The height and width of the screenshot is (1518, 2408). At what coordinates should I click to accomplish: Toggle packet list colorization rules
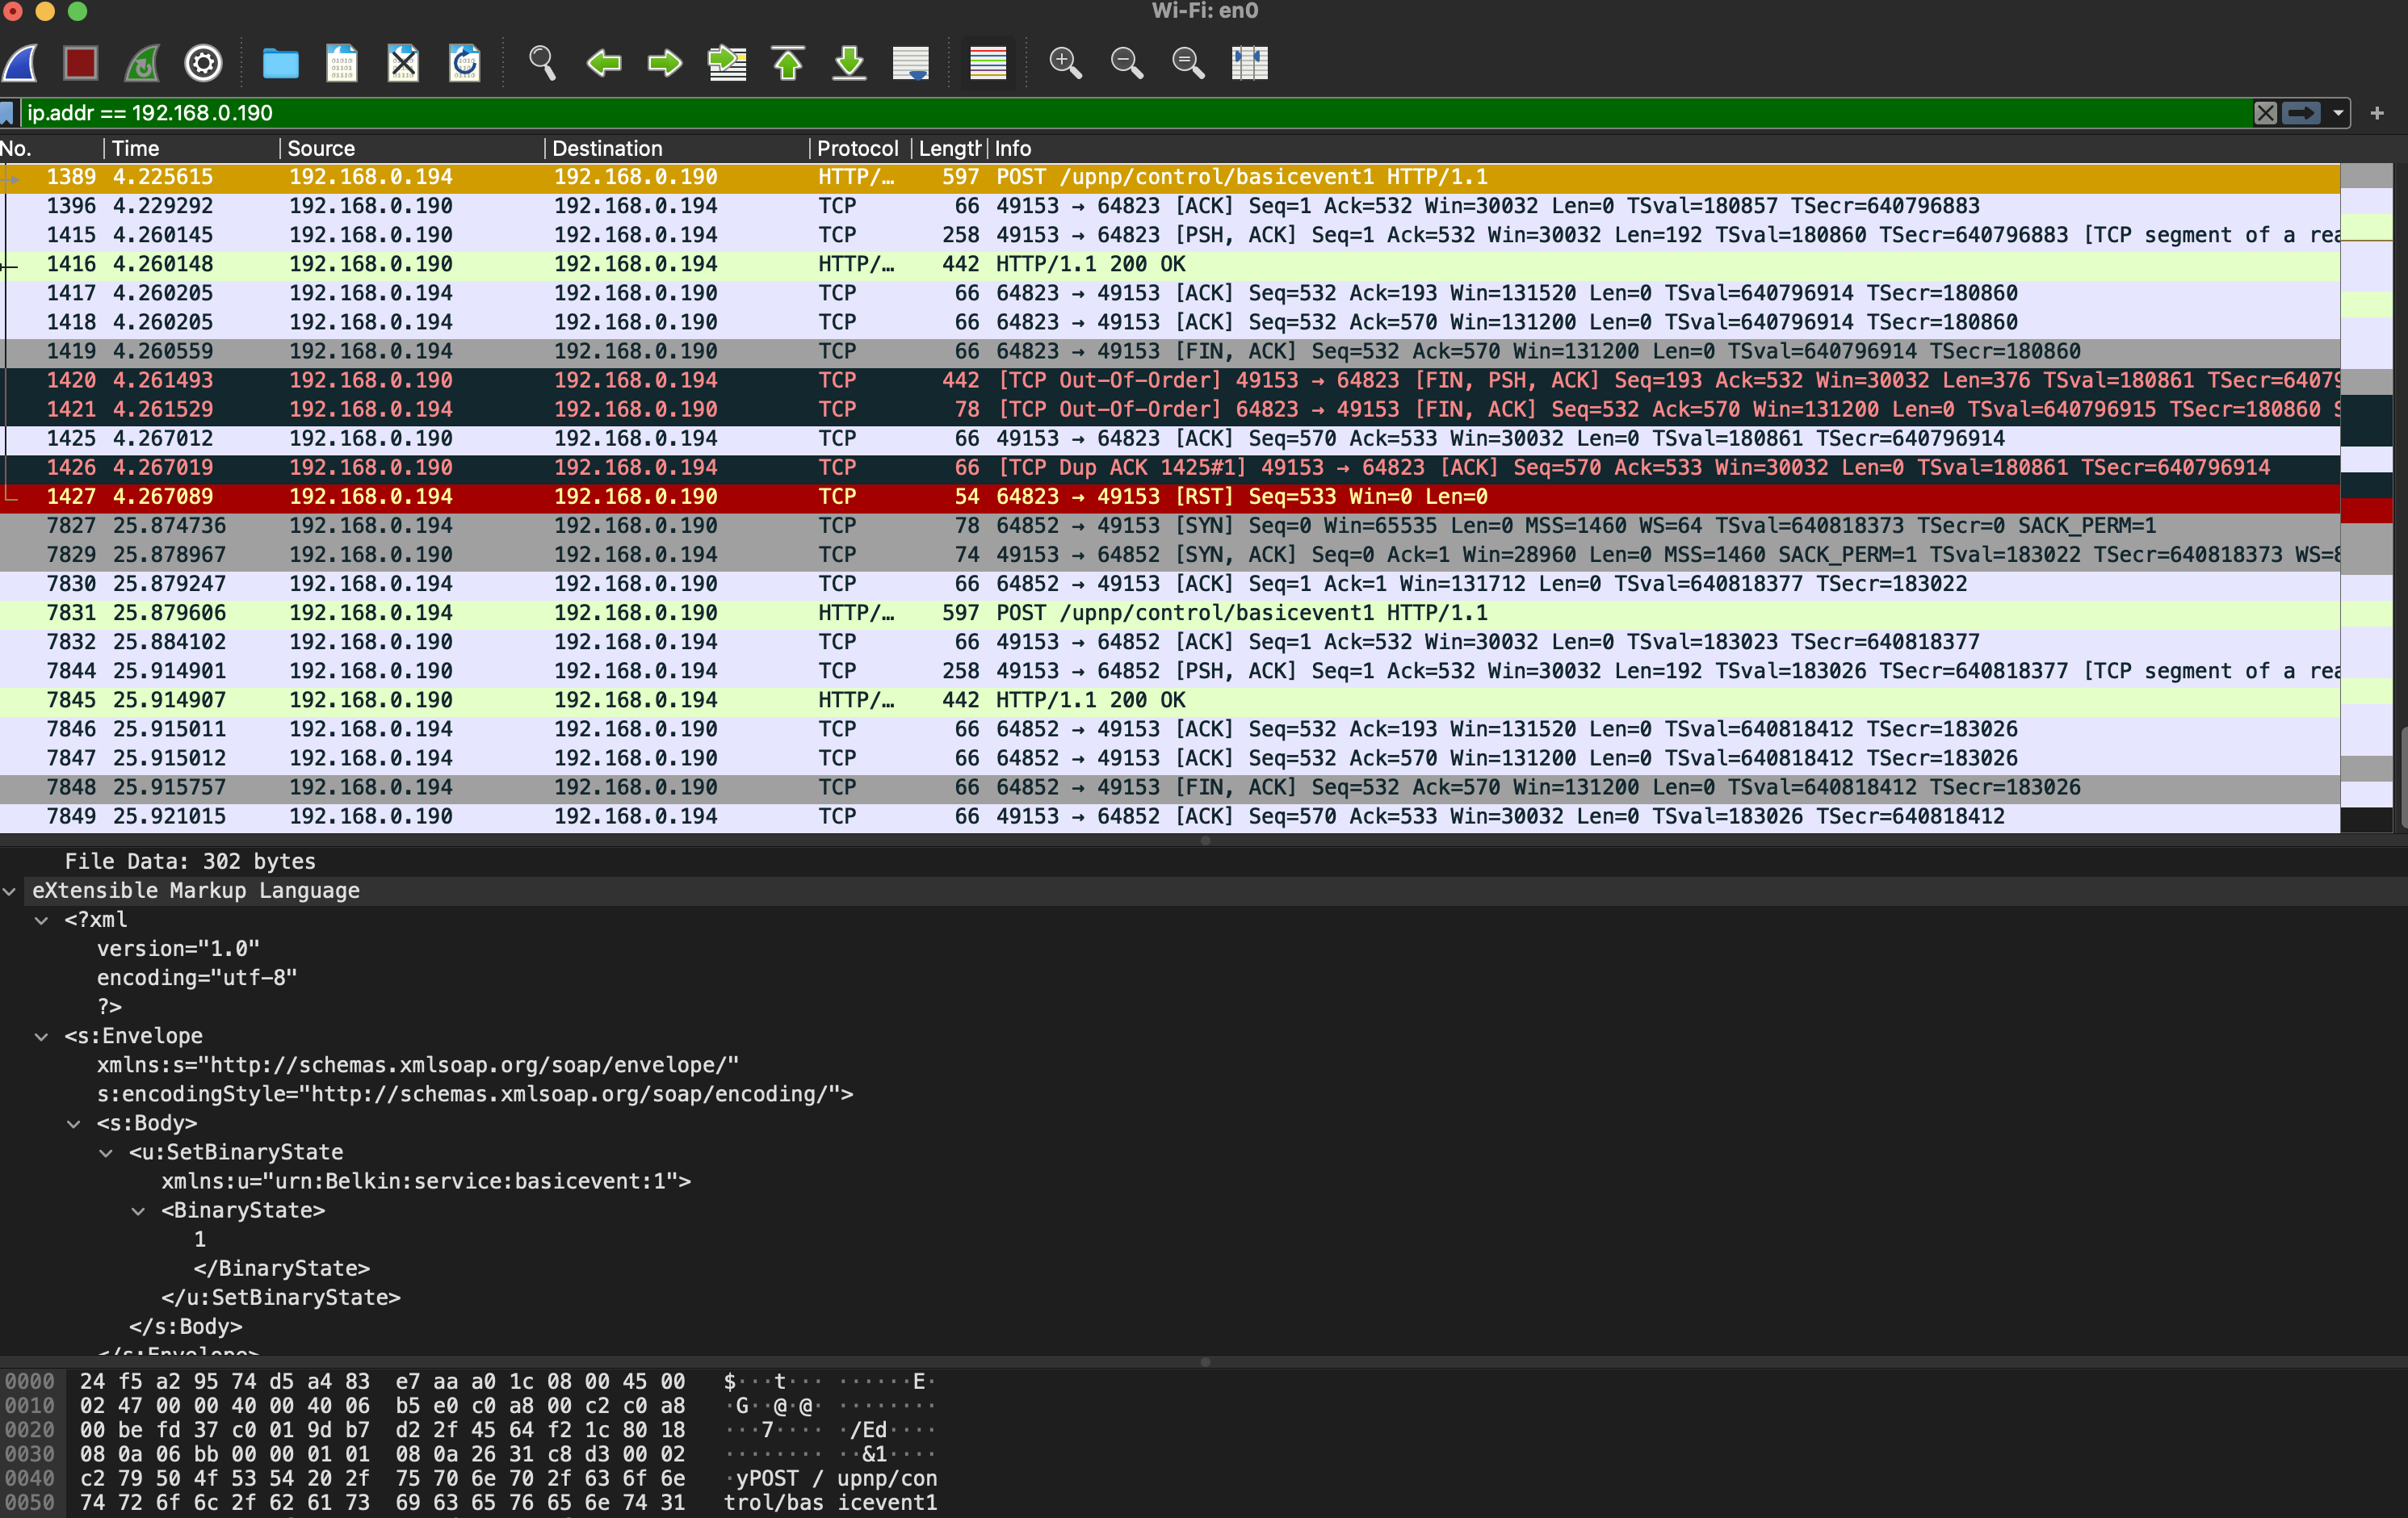988,63
